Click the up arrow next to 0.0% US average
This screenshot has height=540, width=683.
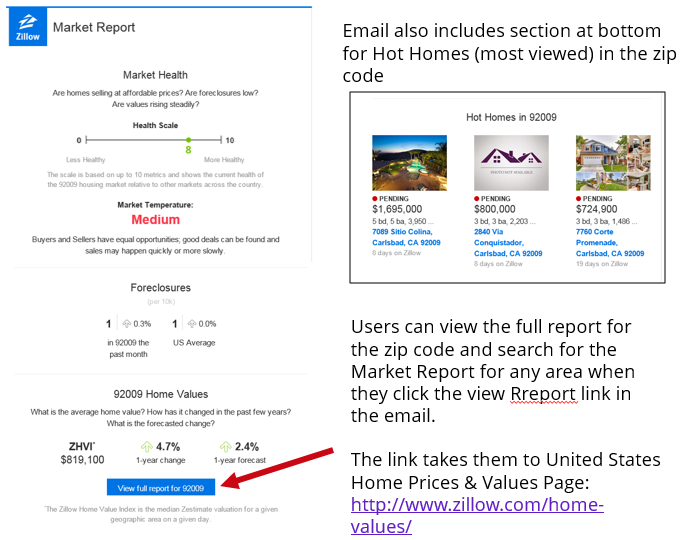[192, 324]
